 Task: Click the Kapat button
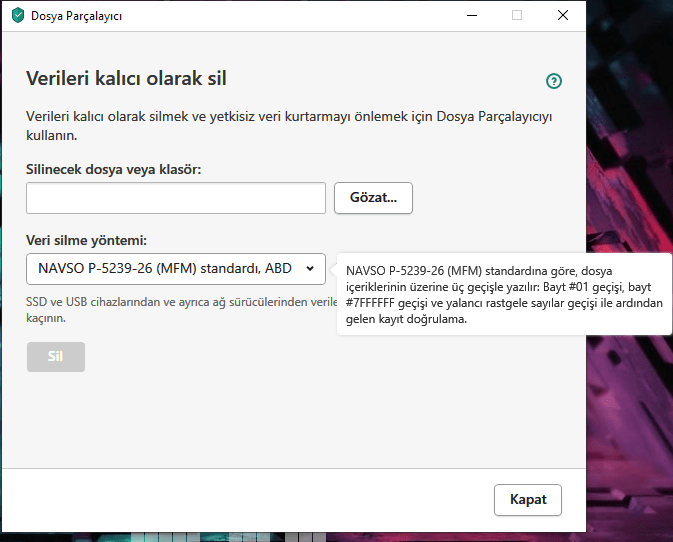pos(527,500)
